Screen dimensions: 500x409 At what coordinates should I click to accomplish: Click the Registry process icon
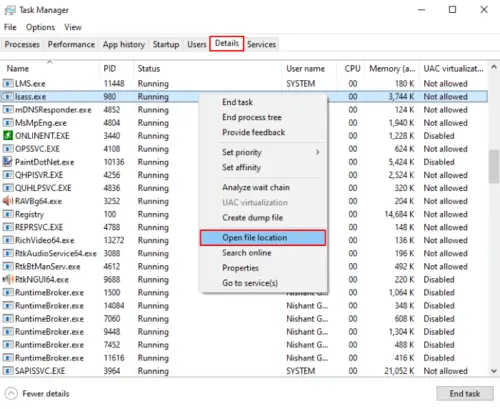[x=8, y=214]
